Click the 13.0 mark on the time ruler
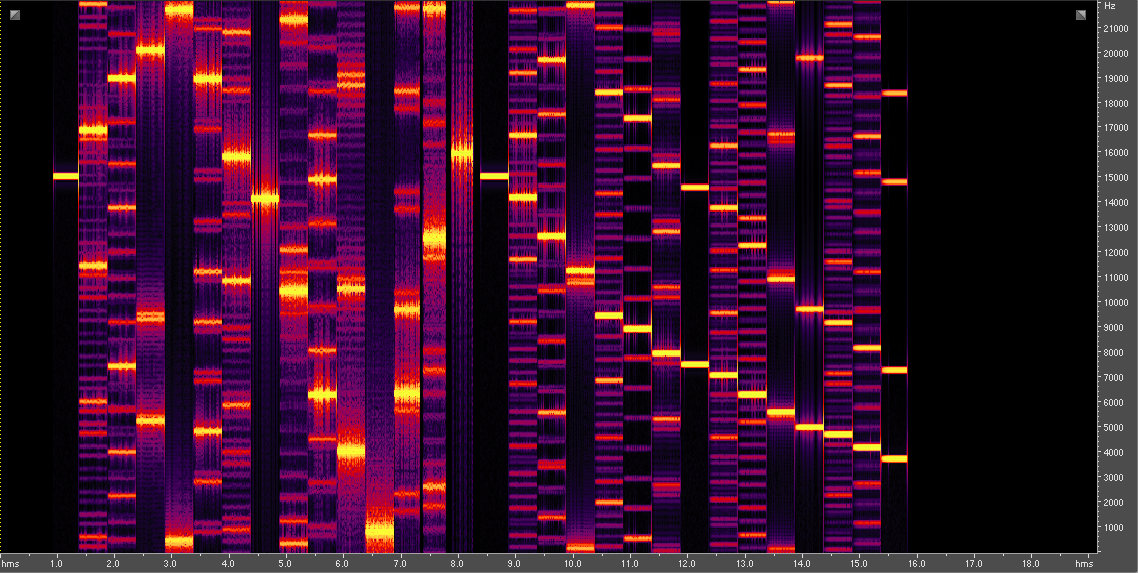The height and width of the screenshot is (573, 1138). point(744,563)
